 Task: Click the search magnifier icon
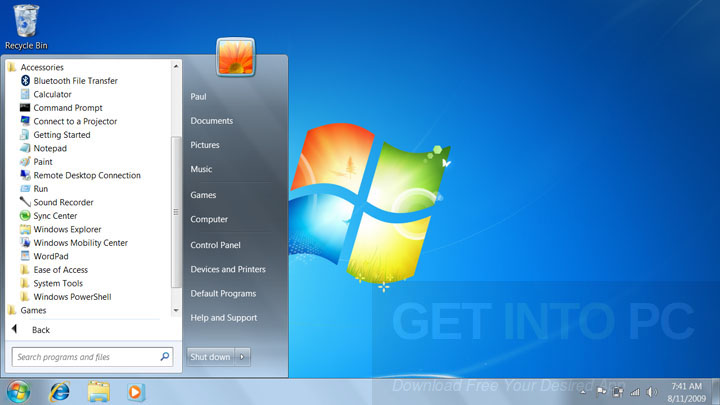(x=165, y=356)
